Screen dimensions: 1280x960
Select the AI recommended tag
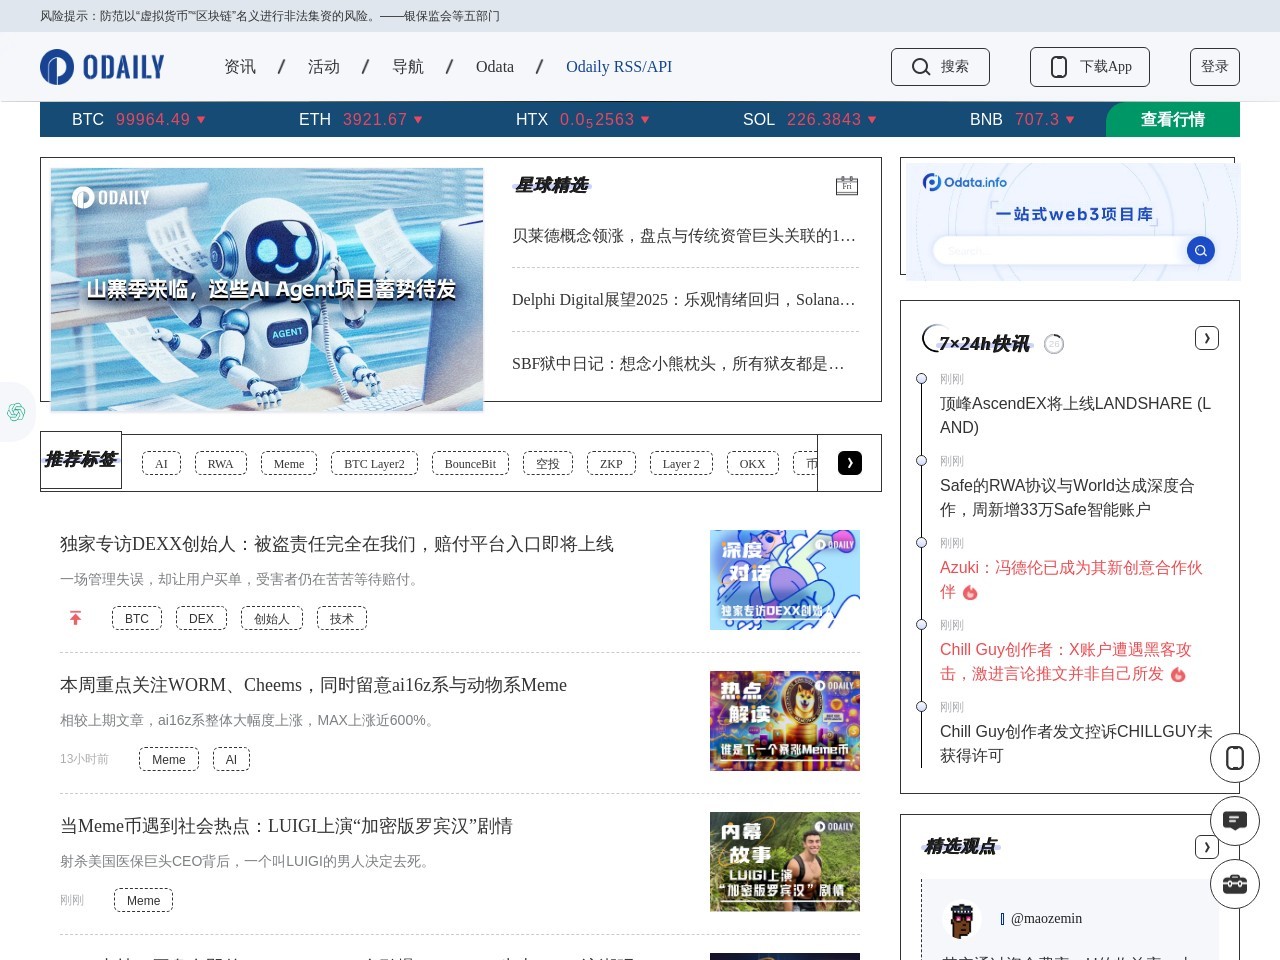pos(161,463)
